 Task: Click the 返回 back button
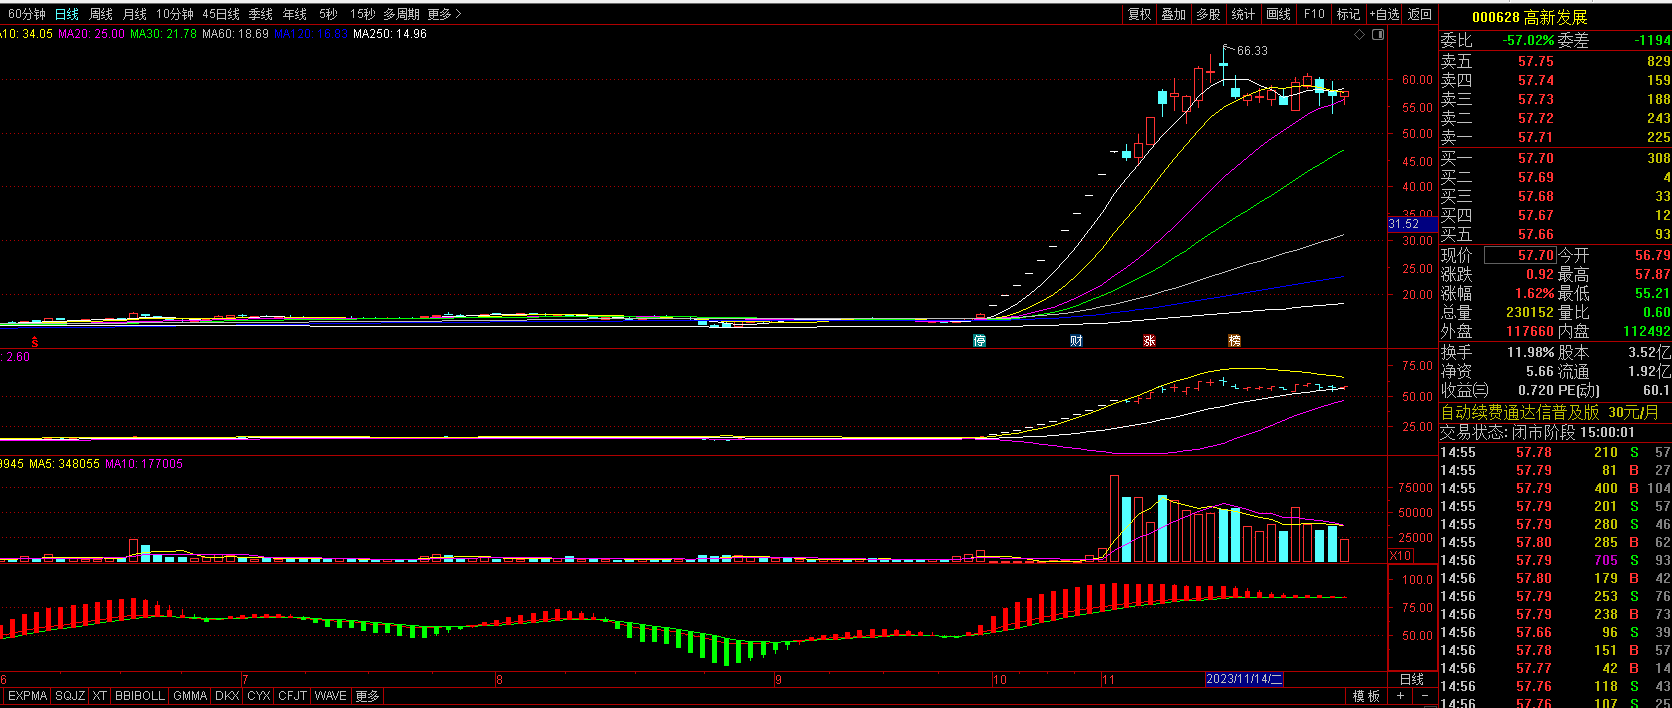[1420, 14]
